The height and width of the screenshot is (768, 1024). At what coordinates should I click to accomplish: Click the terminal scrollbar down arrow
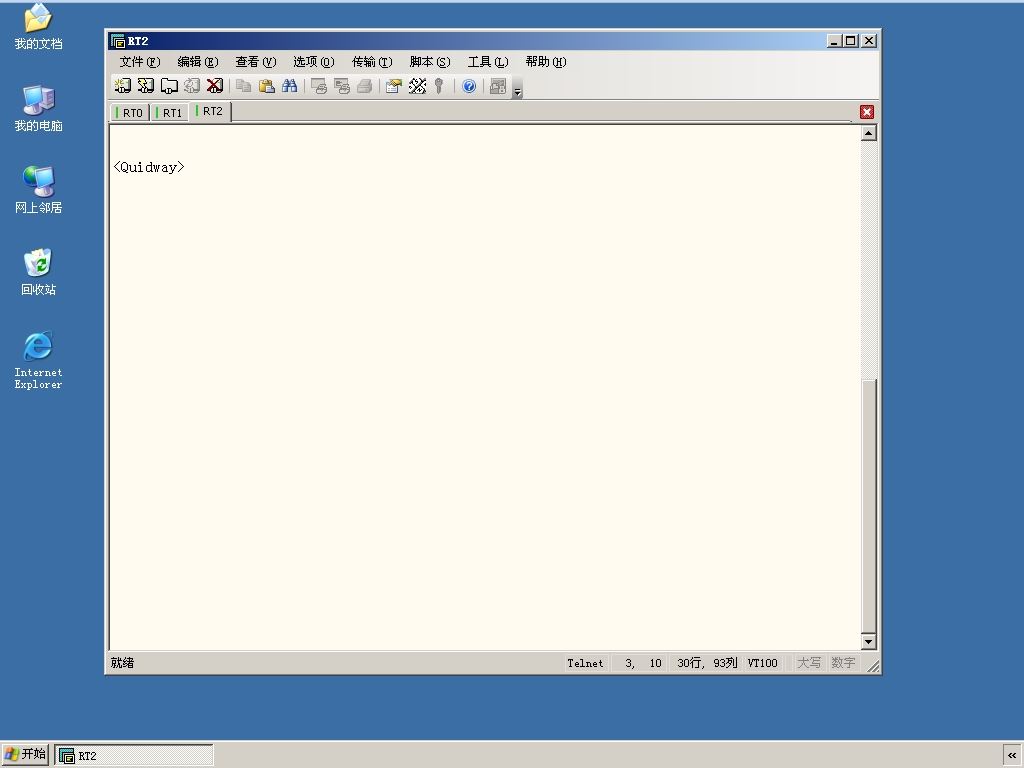869,641
